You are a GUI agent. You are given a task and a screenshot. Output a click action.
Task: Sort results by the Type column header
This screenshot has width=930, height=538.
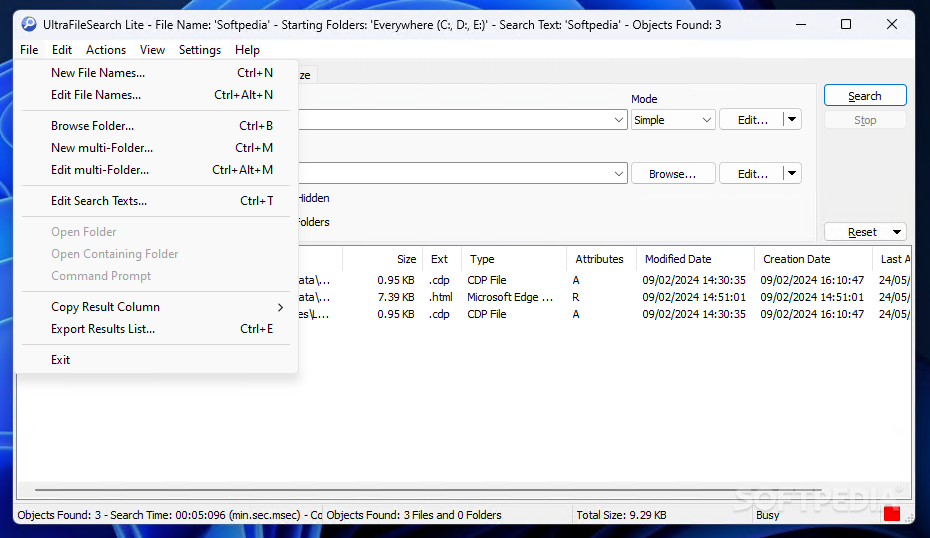tap(514, 259)
